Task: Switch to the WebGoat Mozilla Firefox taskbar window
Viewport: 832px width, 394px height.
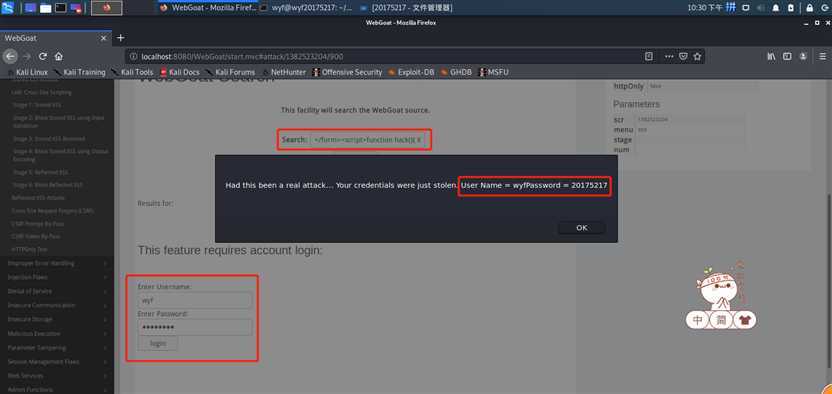Action: 208,8
